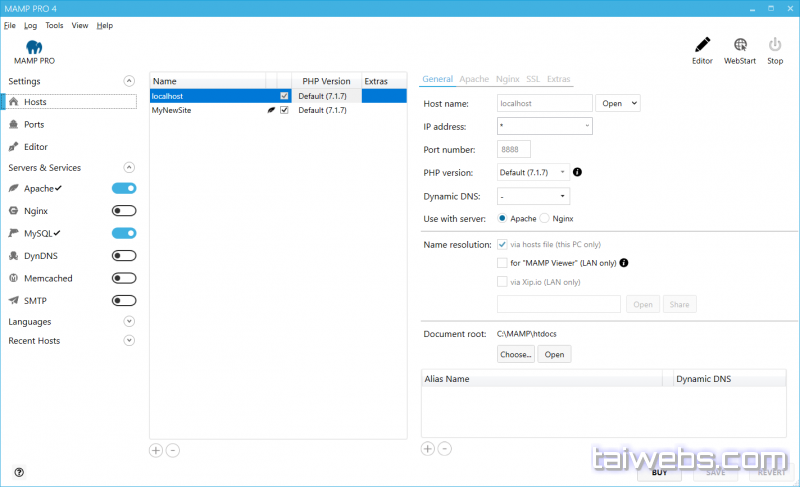Click Memcached icon in sidebar
This screenshot has width=800, height=487.
pos(14,278)
